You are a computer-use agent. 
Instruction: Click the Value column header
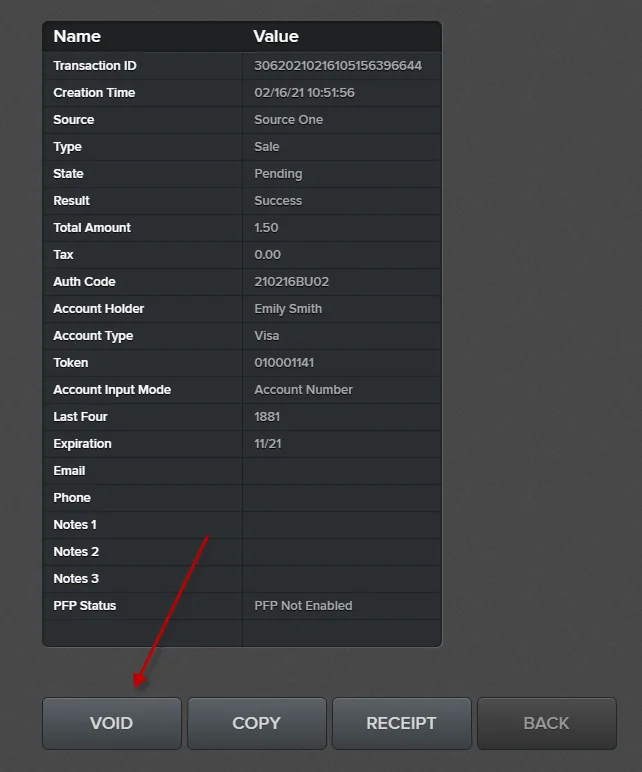point(276,36)
